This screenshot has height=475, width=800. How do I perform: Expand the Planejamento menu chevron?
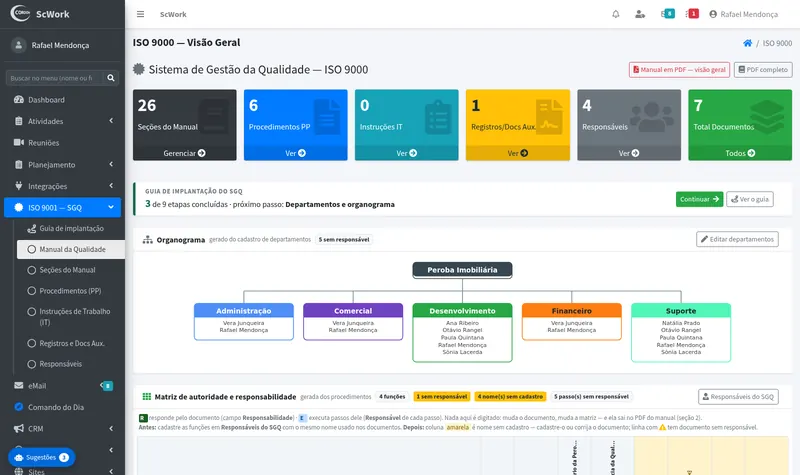111,164
